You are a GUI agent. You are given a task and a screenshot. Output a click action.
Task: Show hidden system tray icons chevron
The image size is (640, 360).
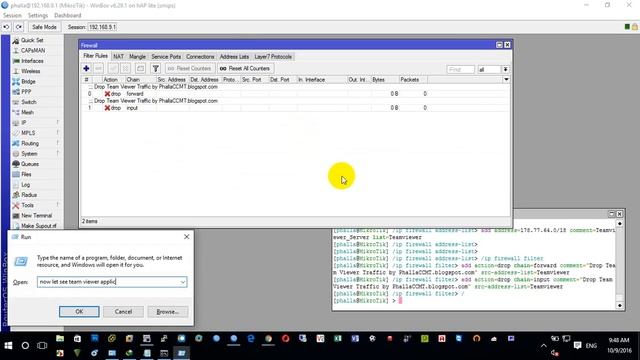pos(543,346)
